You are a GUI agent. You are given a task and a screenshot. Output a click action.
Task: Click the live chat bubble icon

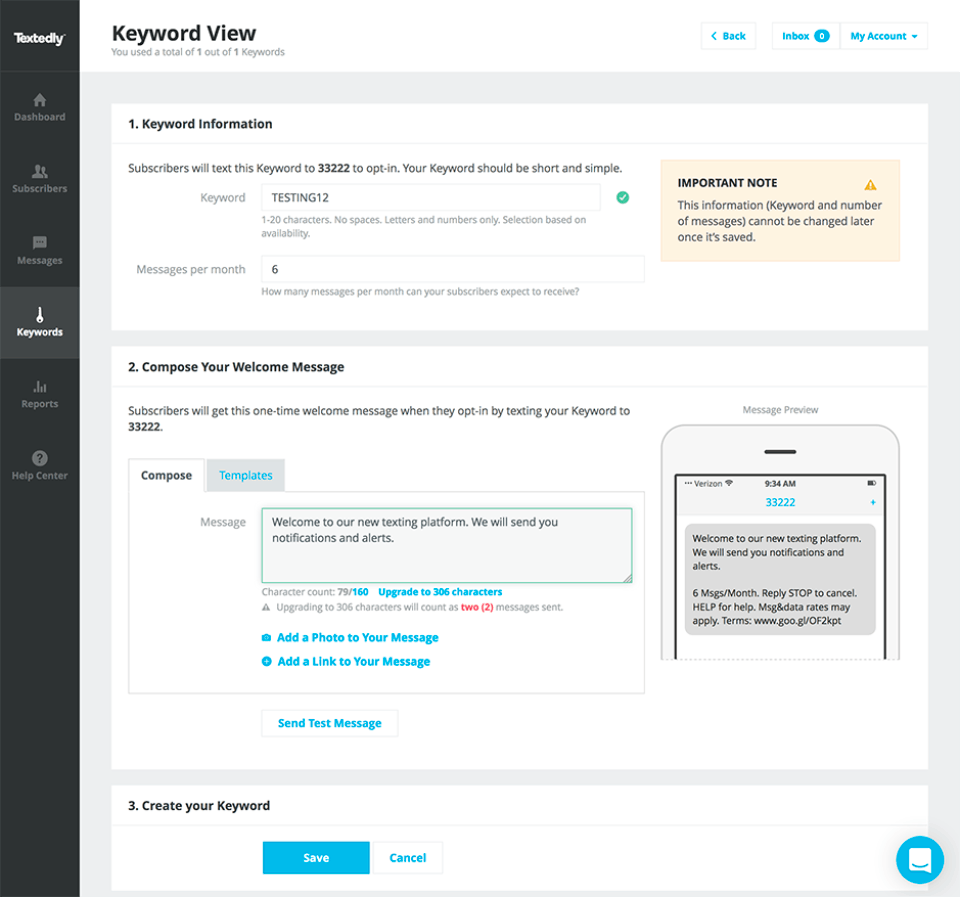coord(920,860)
